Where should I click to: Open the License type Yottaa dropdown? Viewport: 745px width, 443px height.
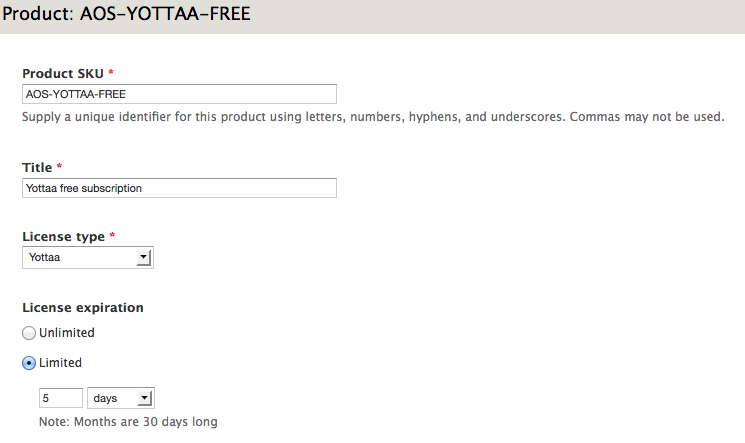coord(87,258)
